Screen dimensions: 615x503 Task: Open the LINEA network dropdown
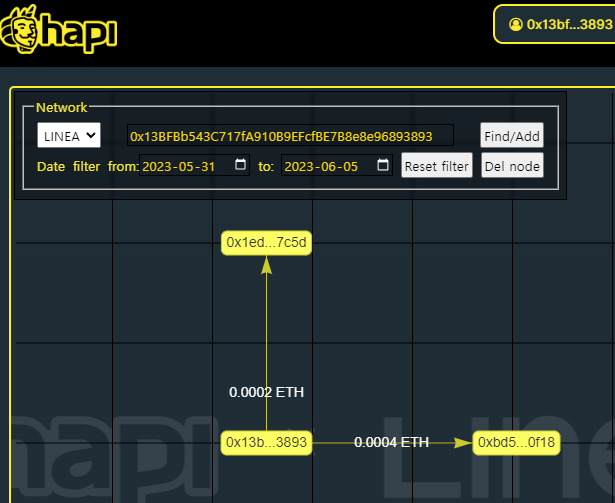[69, 135]
